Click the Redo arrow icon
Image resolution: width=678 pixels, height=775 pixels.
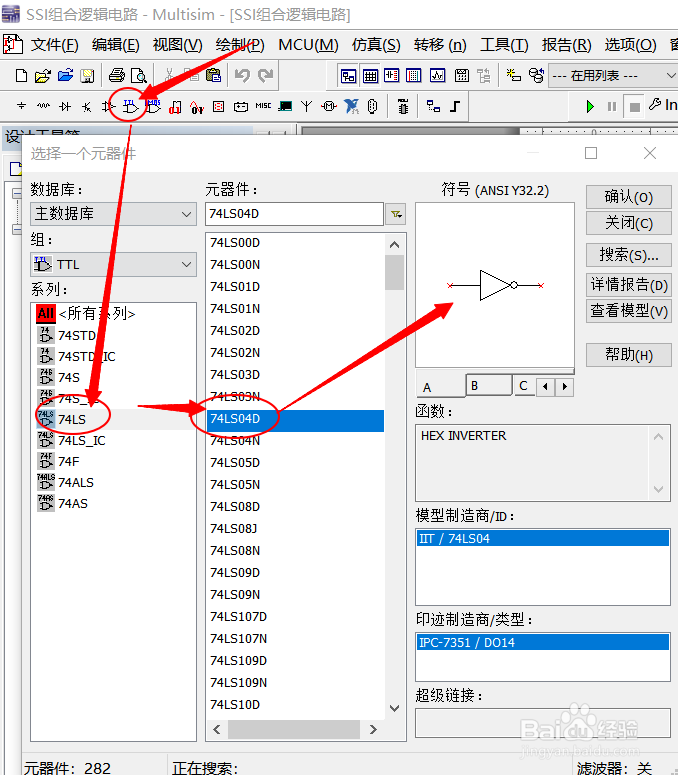coord(265,75)
